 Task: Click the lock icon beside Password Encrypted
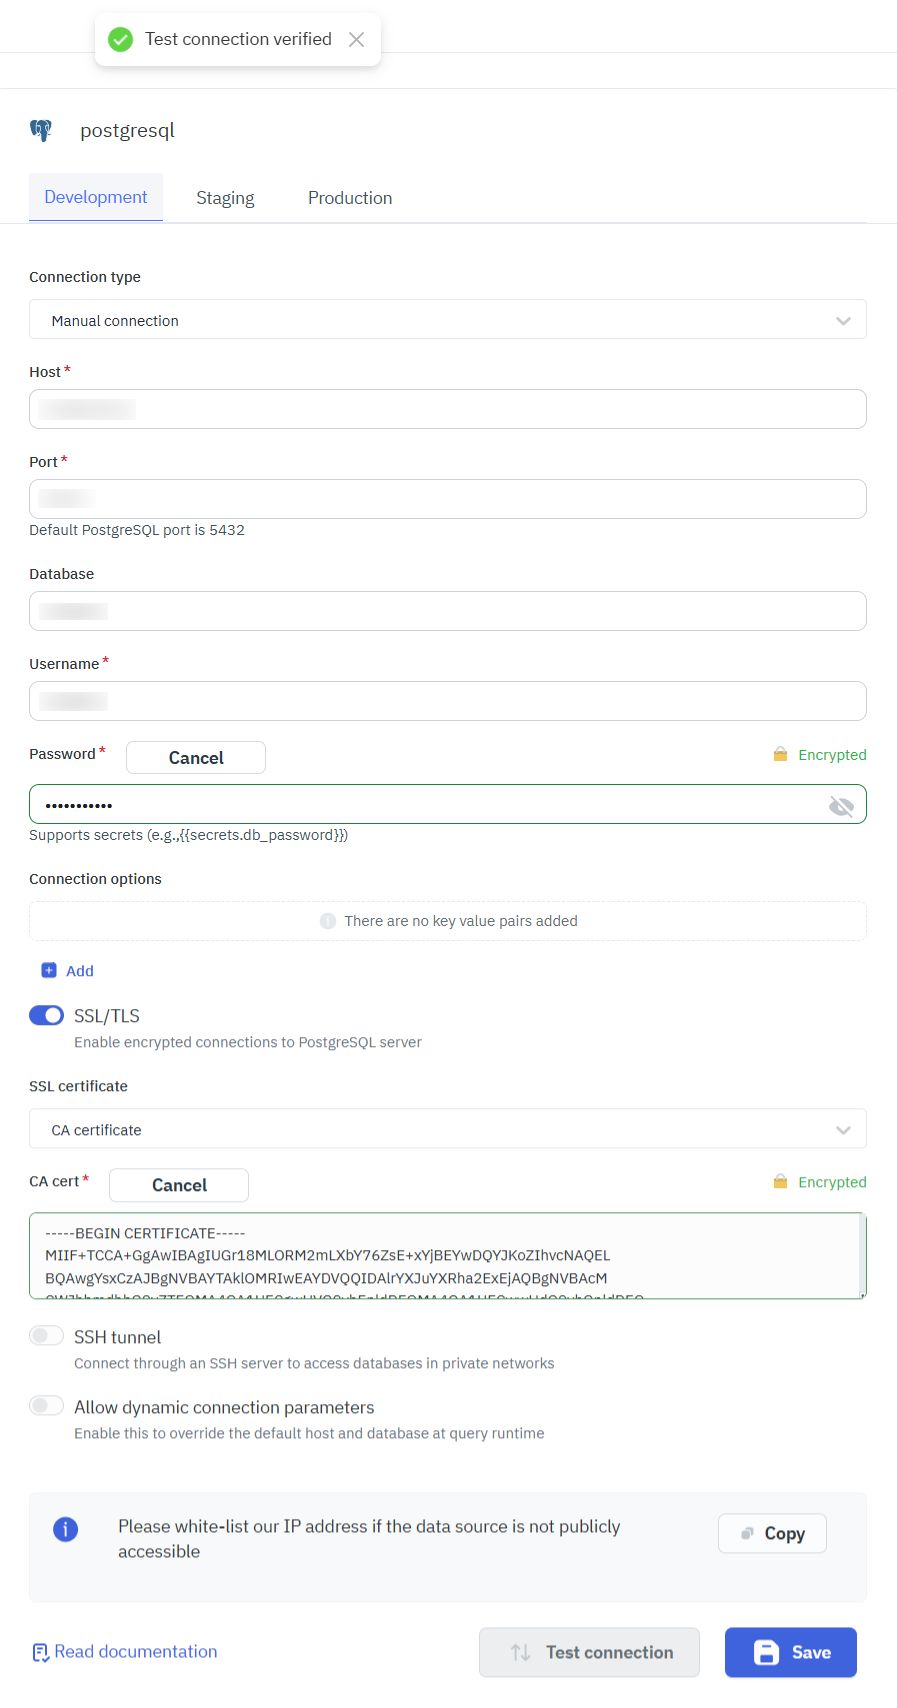click(x=780, y=754)
